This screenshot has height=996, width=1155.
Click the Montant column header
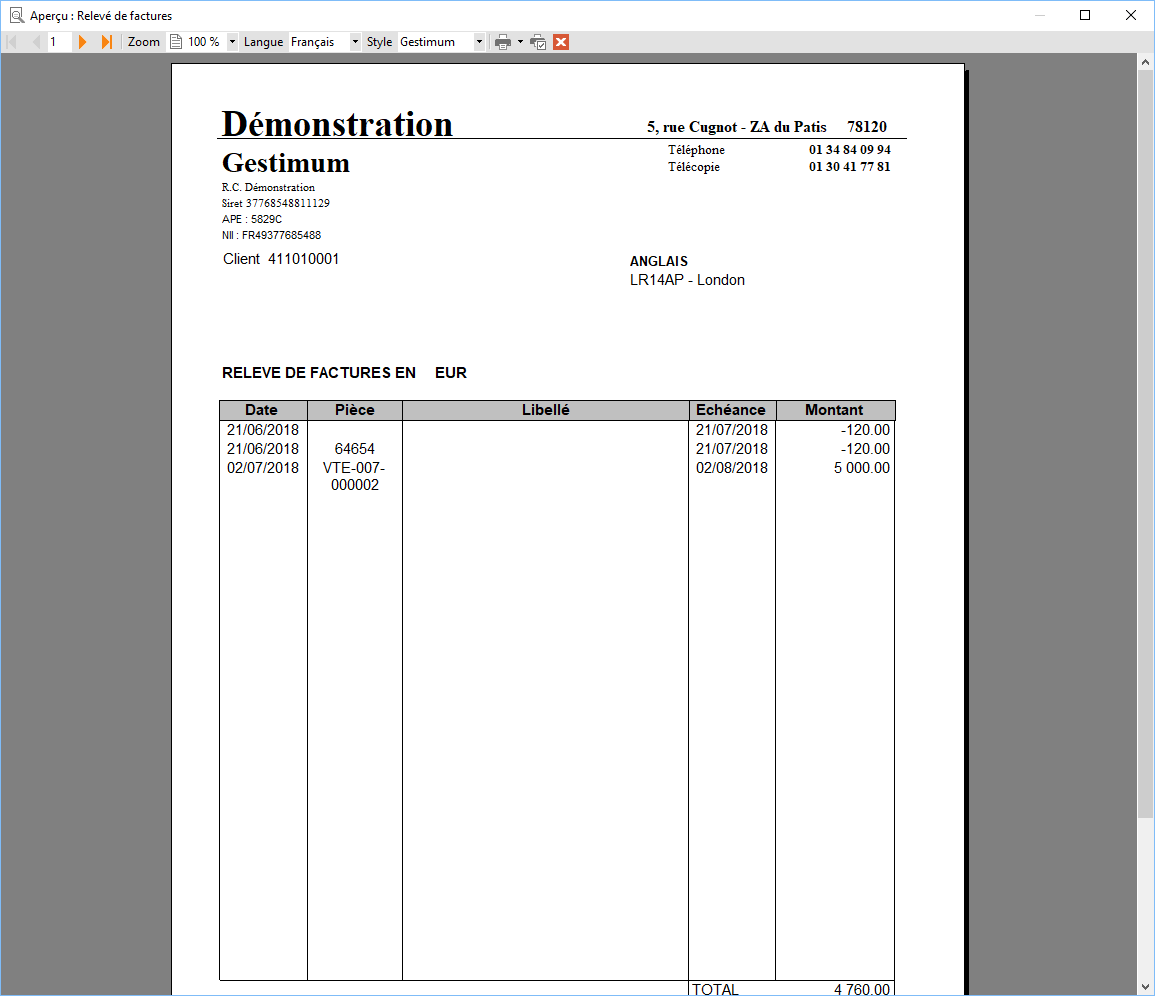pos(834,410)
